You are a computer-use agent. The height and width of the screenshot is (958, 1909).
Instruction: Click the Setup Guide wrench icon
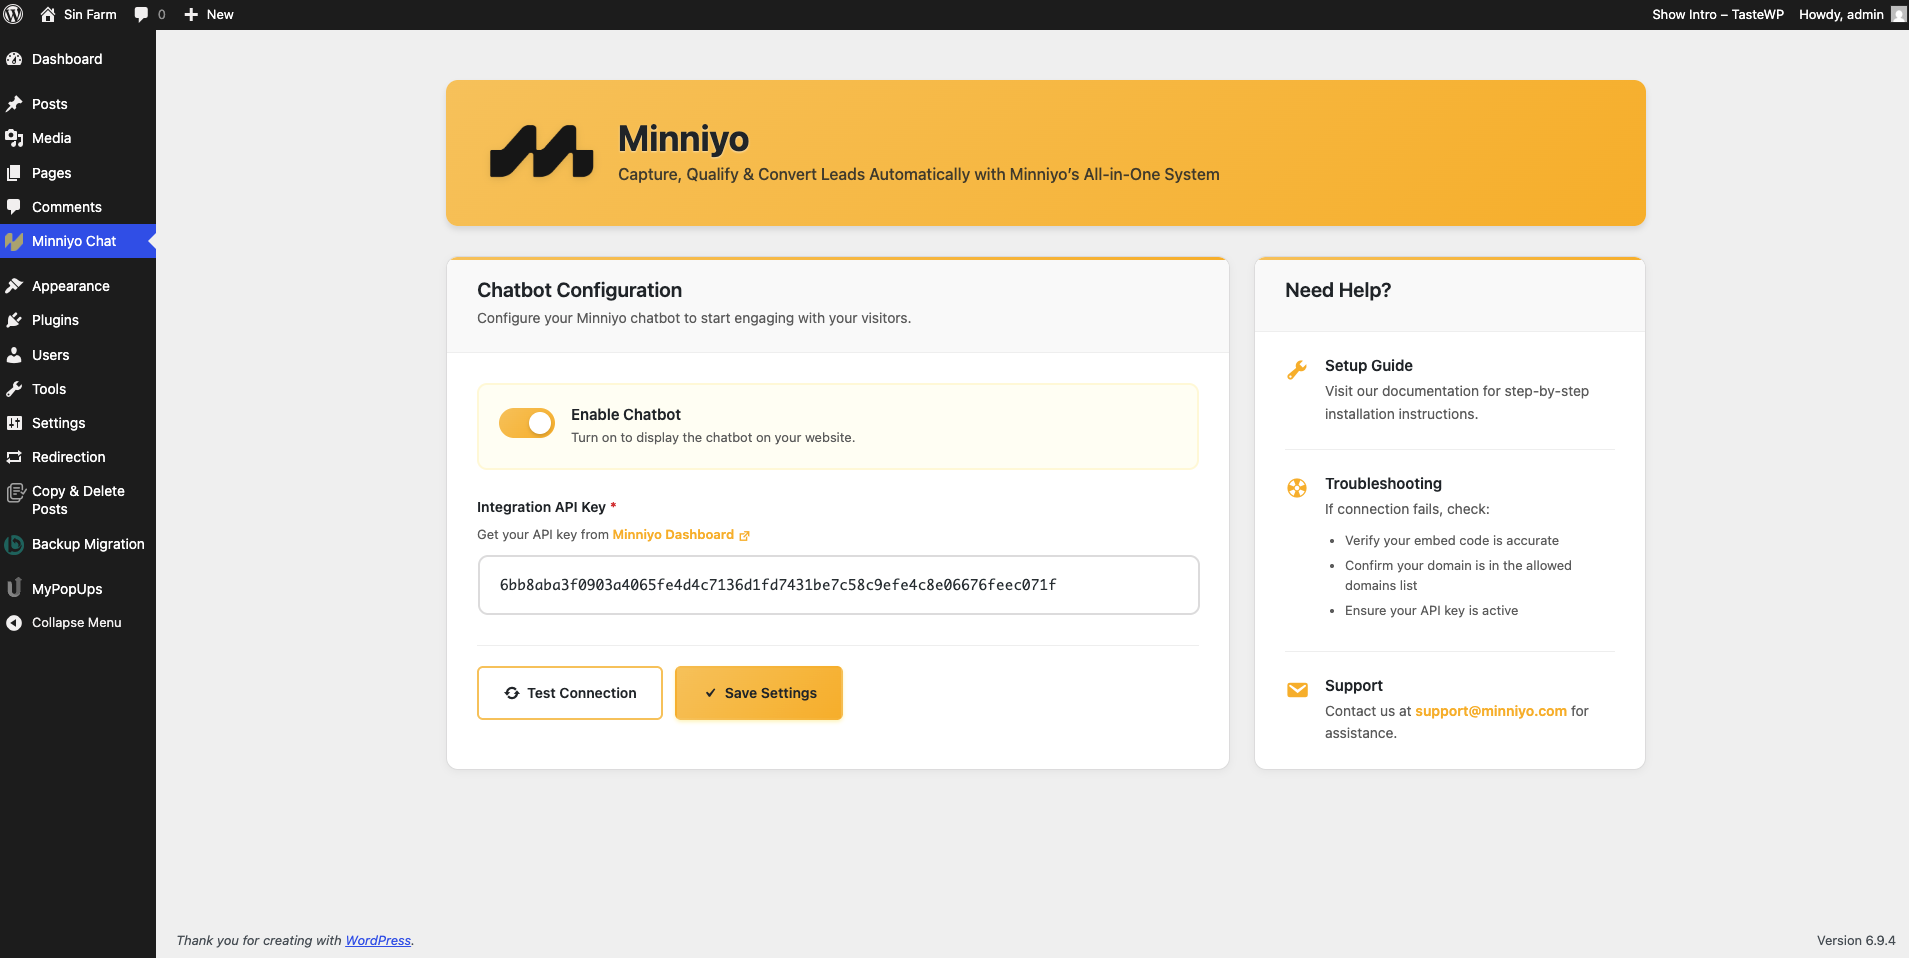(x=1297, y=370)
